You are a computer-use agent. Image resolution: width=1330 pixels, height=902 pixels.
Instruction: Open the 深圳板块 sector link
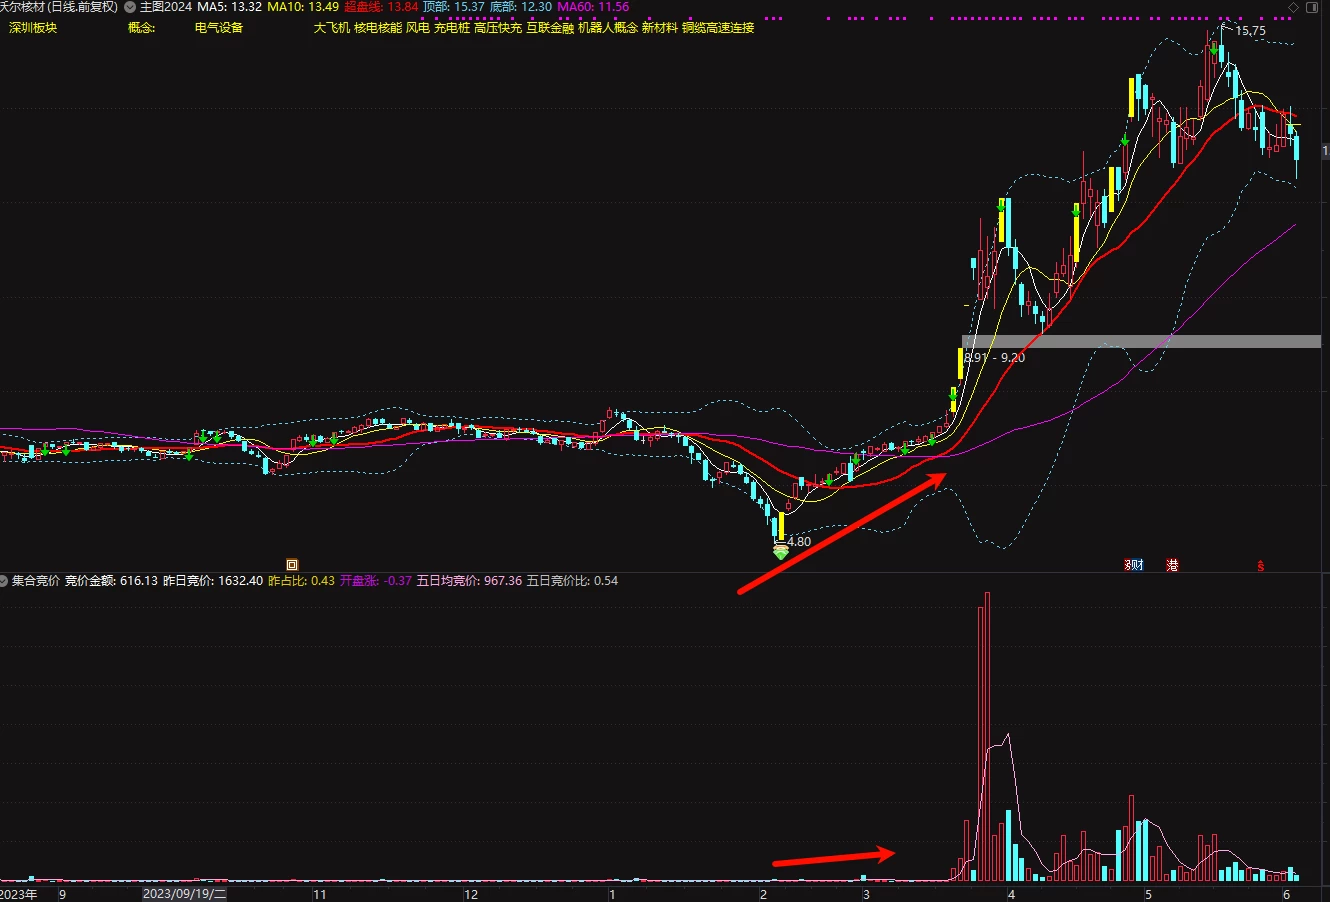[33, 28]
